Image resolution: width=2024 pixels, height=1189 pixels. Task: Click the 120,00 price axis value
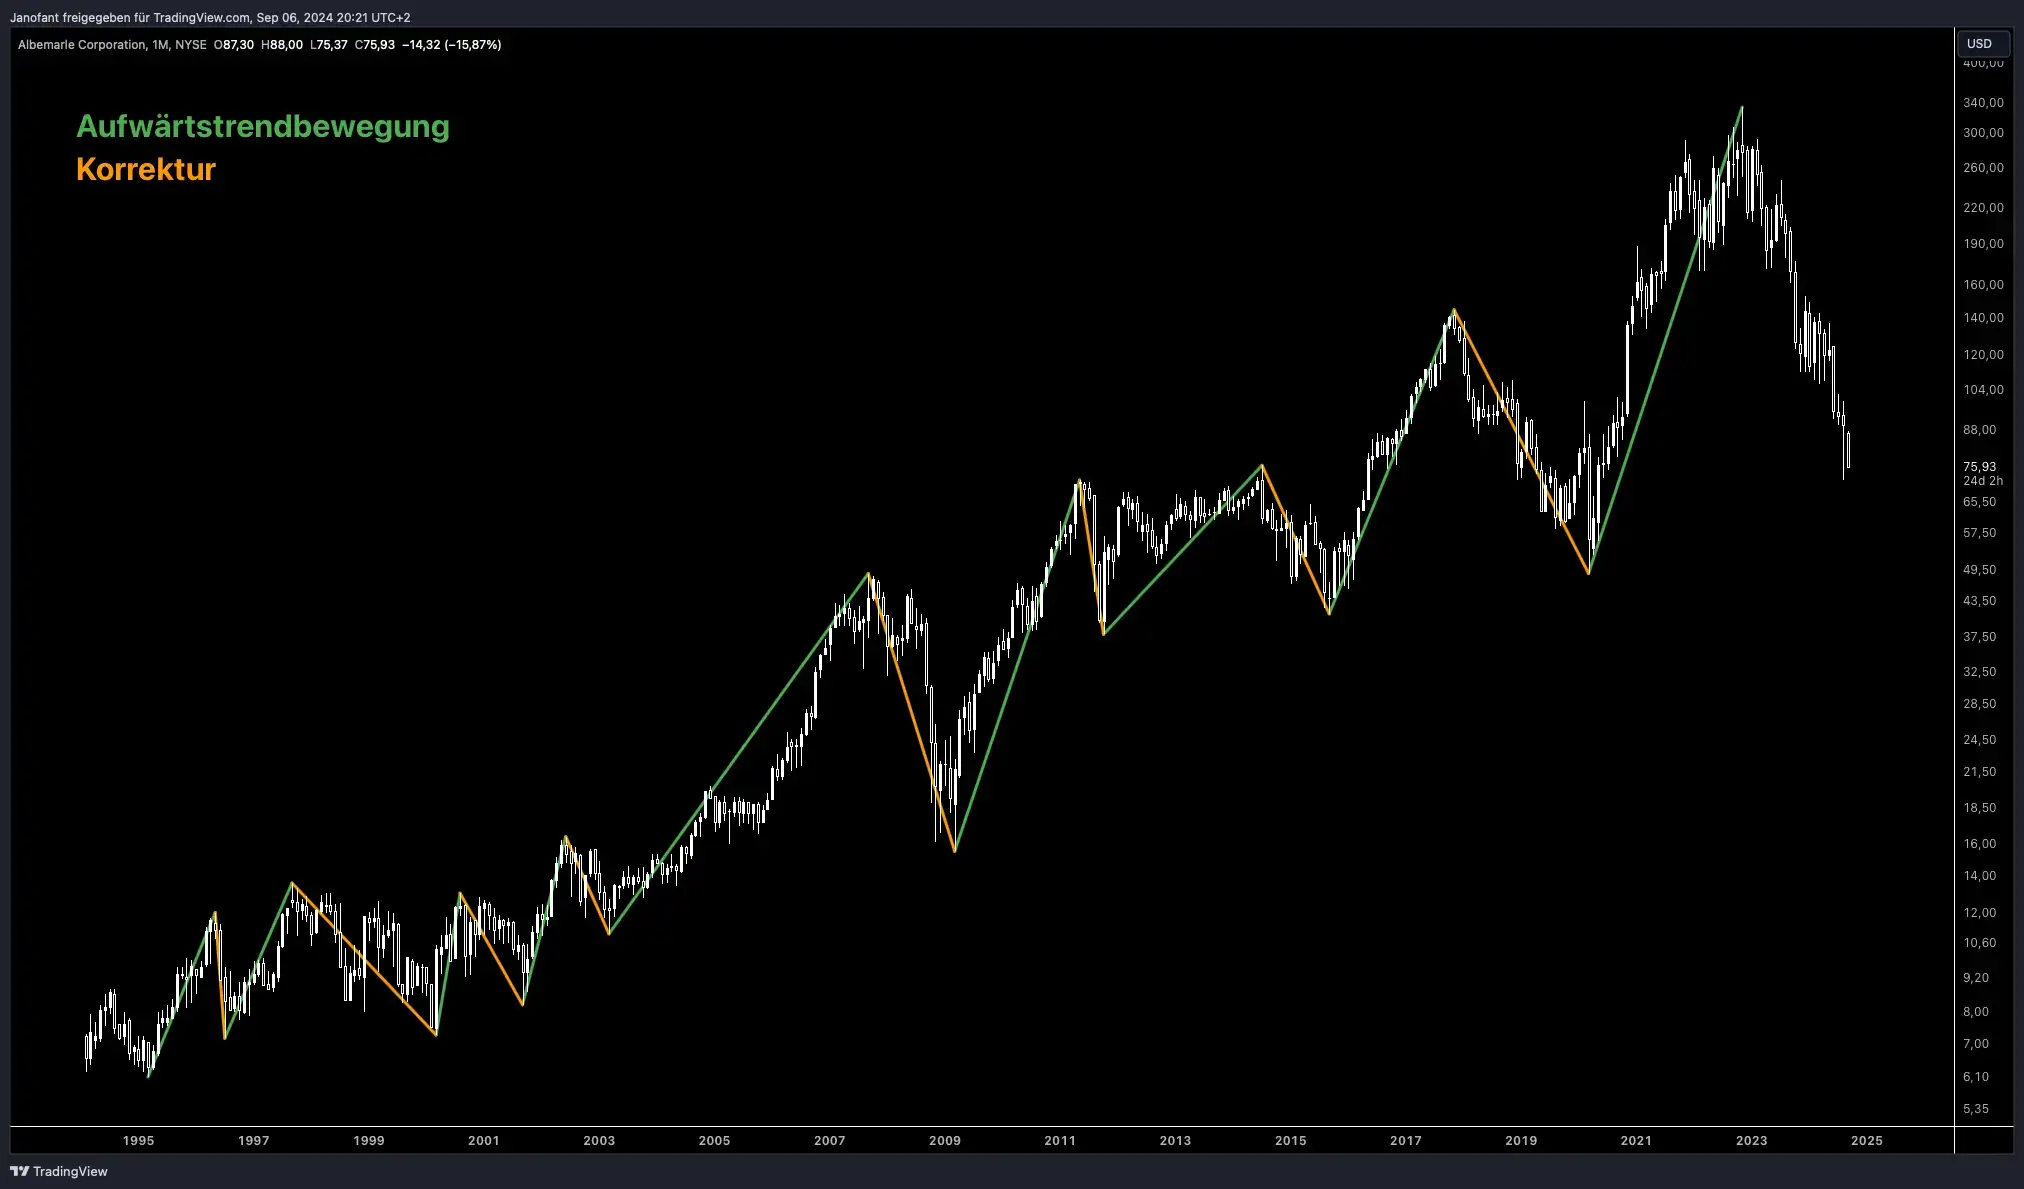(1983, 355)
